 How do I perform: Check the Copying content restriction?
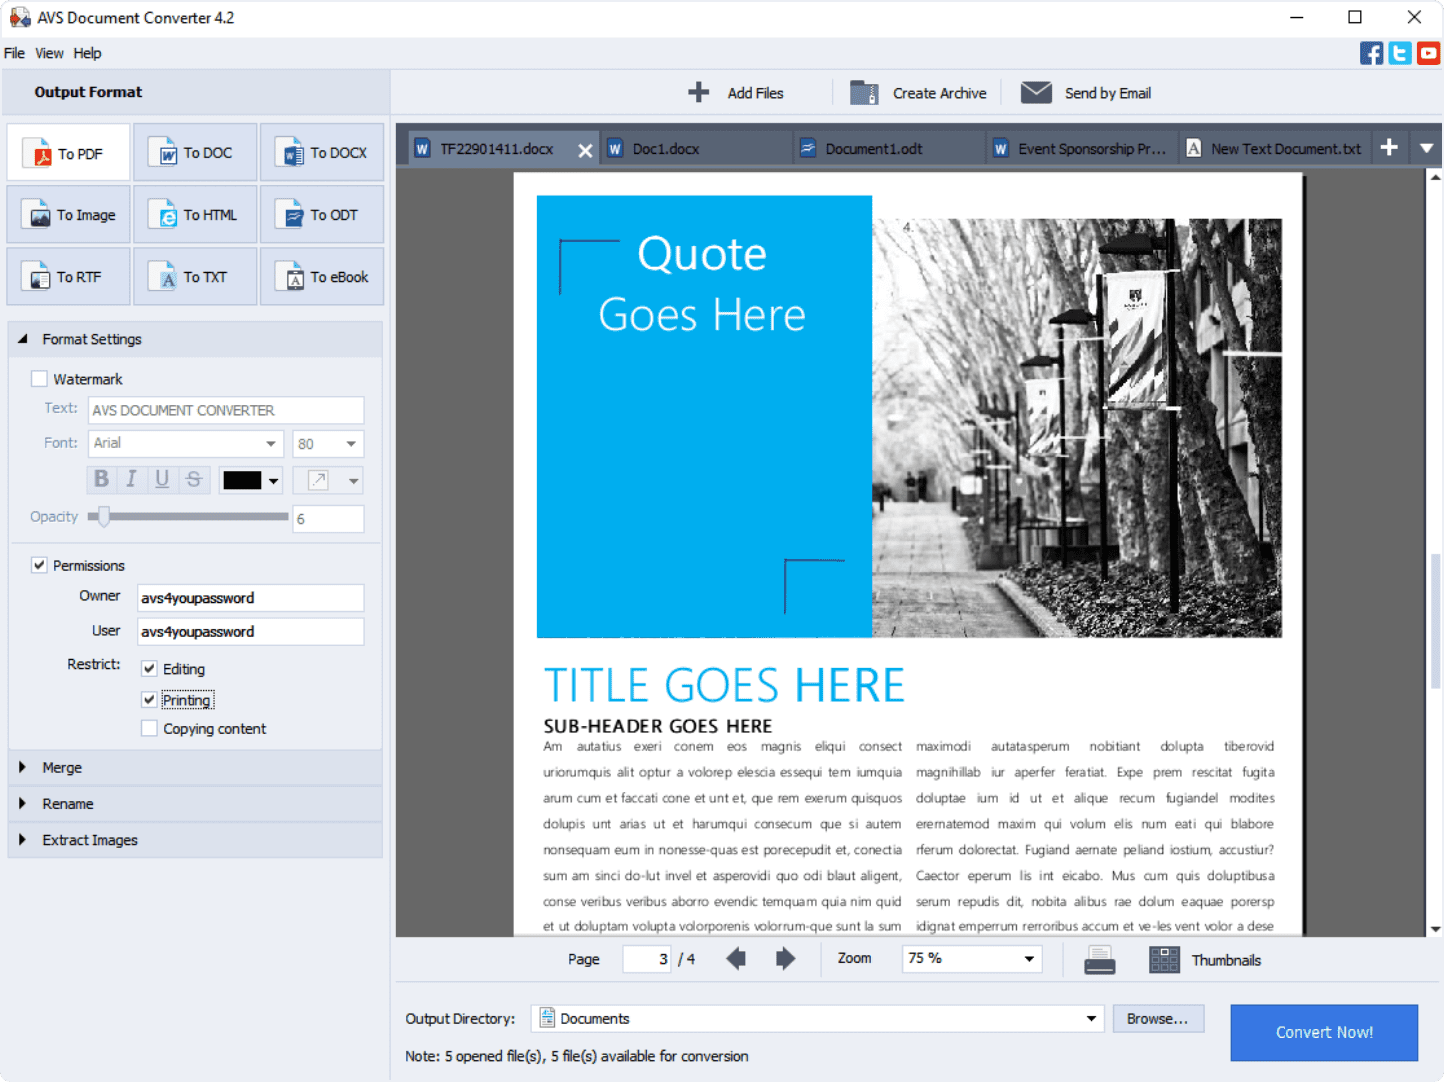(x=149, y=728)
